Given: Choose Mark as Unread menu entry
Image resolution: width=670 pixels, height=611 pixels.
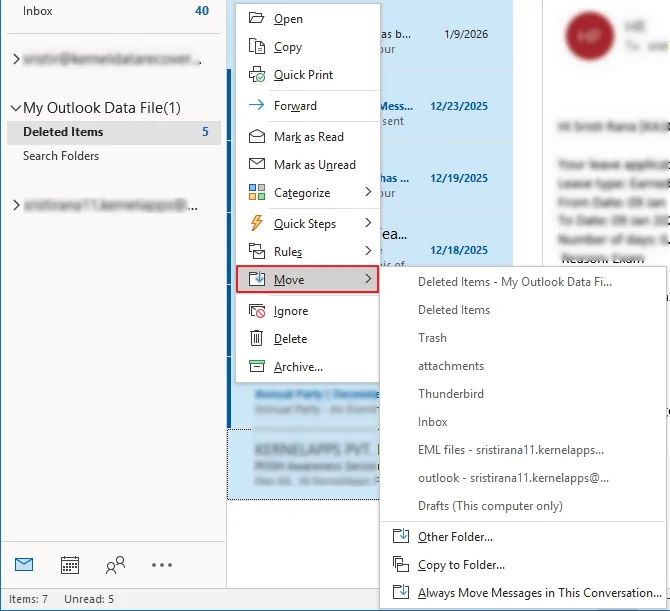Looking at the screenshot, I should tap(314, 165).
